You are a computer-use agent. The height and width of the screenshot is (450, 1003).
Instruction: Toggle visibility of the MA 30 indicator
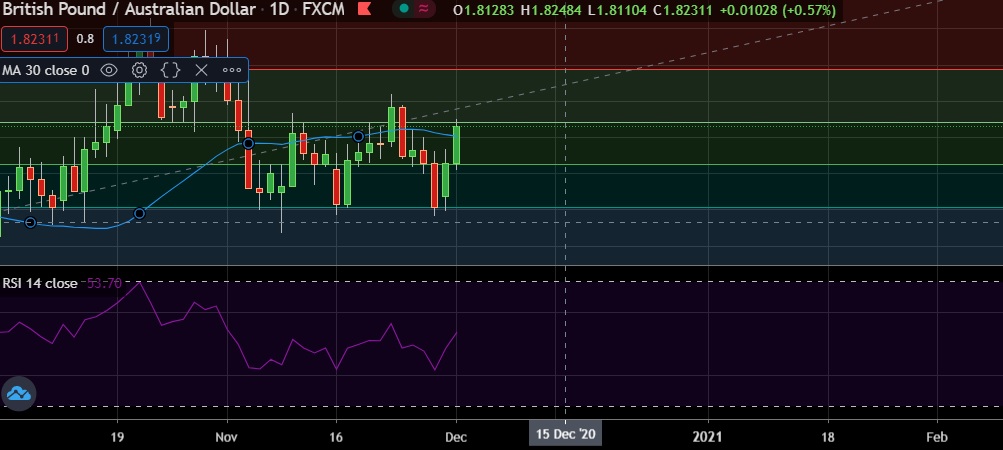pos(109,70)
